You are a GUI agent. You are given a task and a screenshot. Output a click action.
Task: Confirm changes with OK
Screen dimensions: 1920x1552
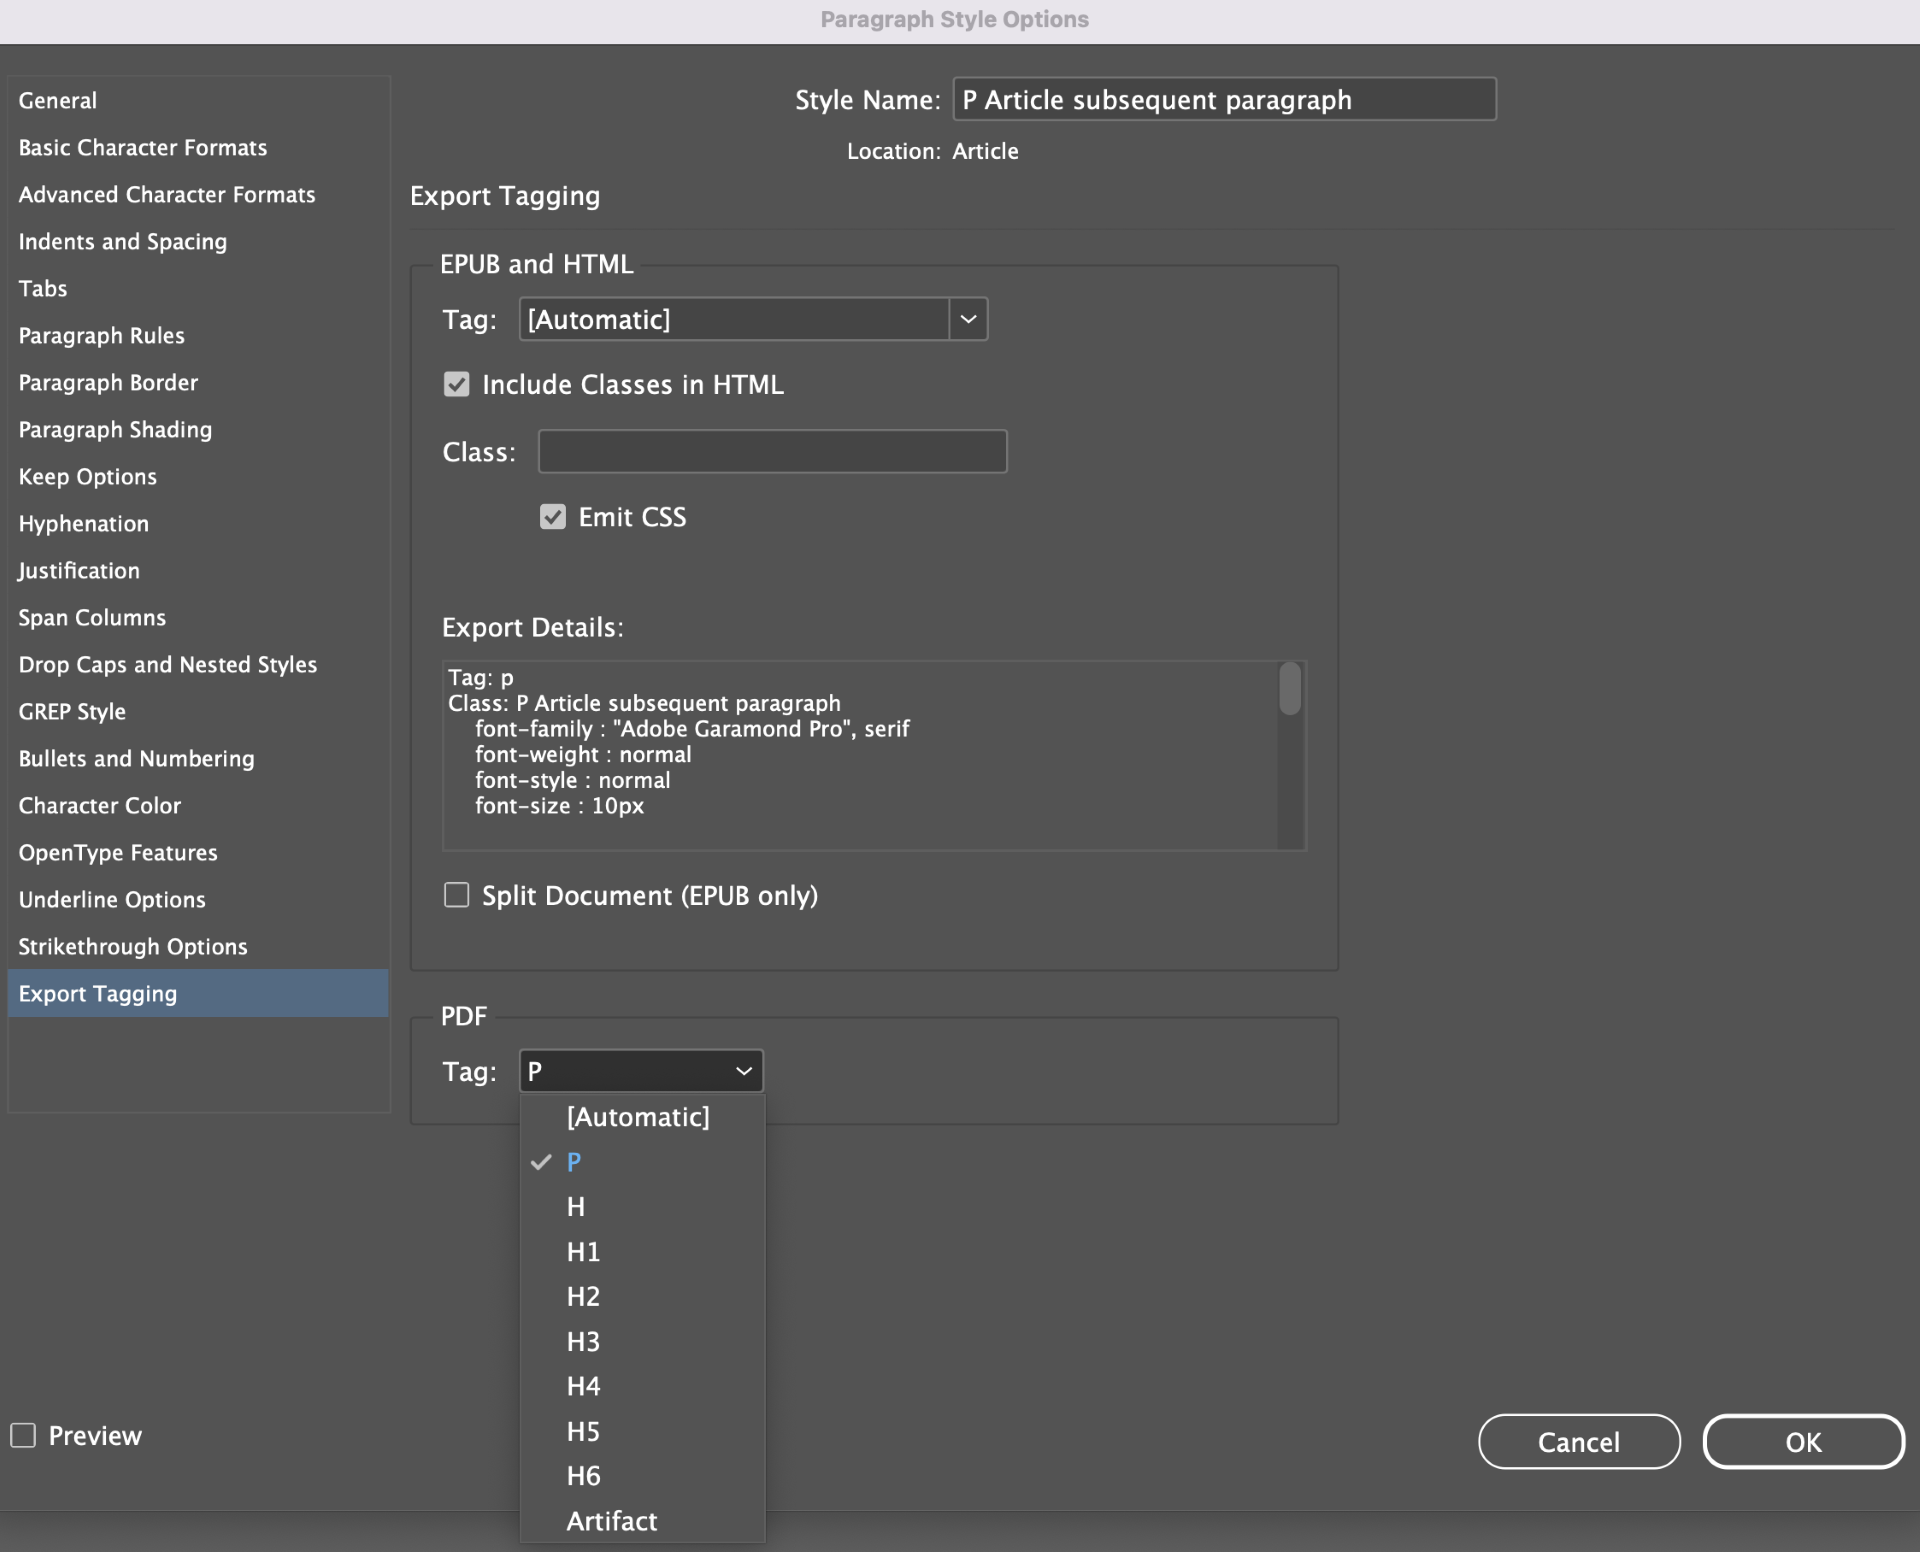click(1803, 1441)
